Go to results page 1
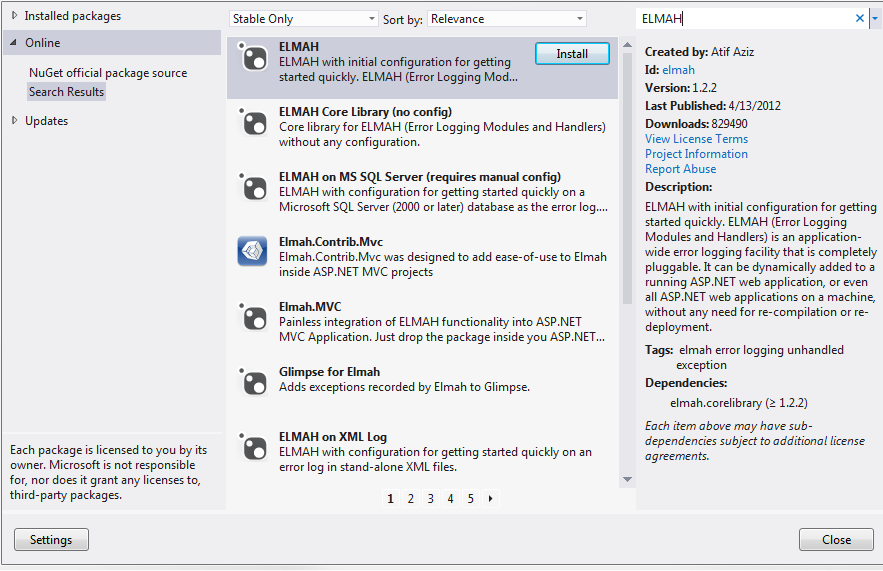The height and width of the screenshot is (571, 883). click(390, 498)
